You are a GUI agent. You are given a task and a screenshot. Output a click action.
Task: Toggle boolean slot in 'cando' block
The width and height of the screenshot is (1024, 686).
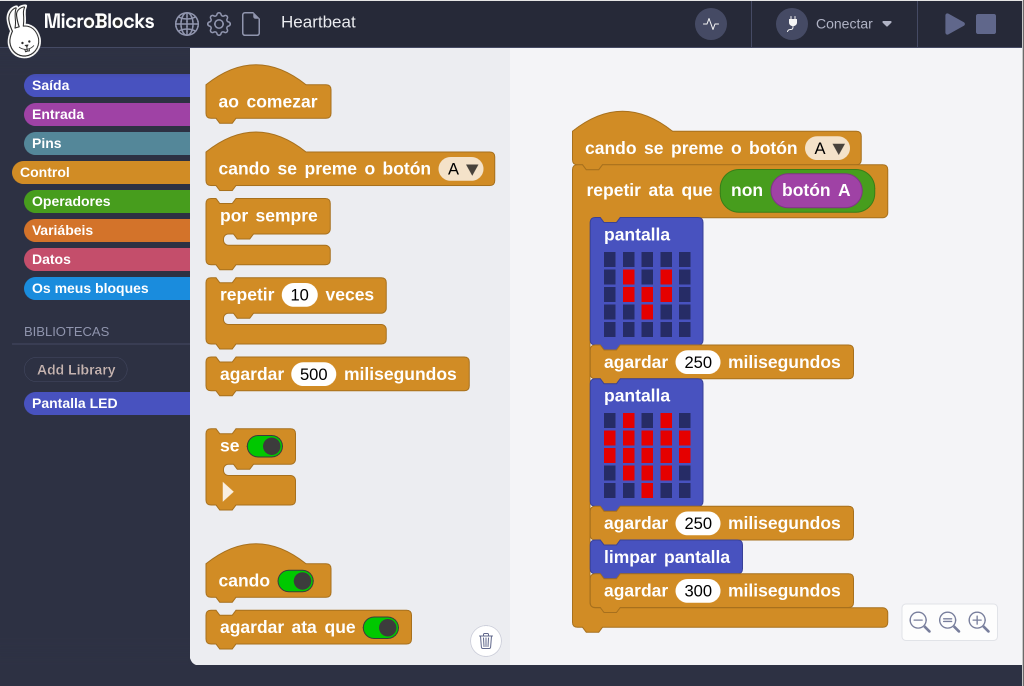point(295,581)
